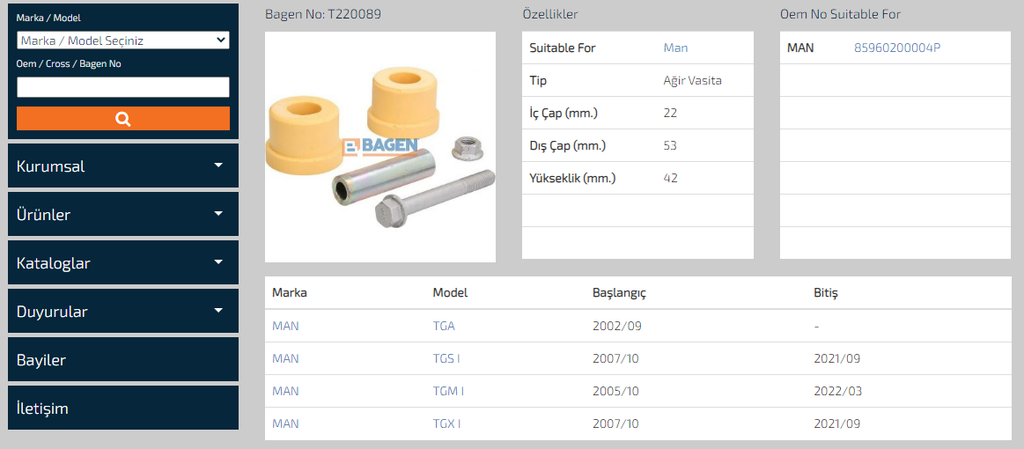Click MAN brand in the TGX I row

pos(285,424)
